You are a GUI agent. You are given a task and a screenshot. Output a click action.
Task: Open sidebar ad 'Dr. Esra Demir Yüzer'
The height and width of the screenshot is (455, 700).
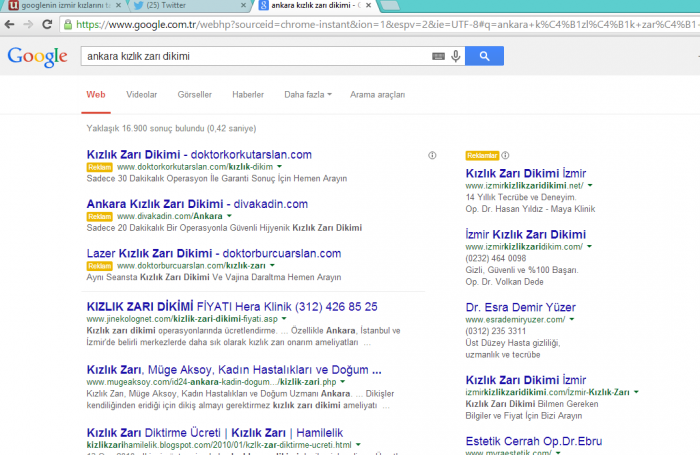521,307
